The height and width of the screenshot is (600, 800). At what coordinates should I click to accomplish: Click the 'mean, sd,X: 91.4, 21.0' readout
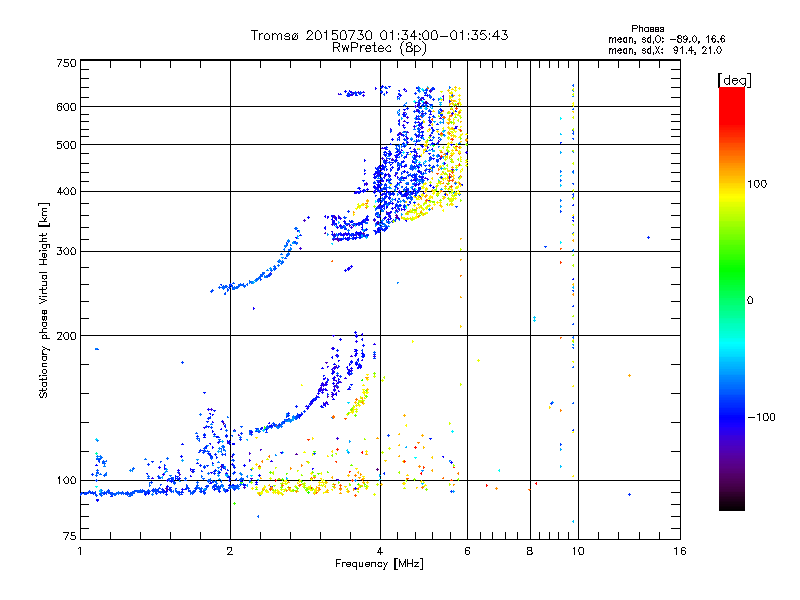click(665, 50)
